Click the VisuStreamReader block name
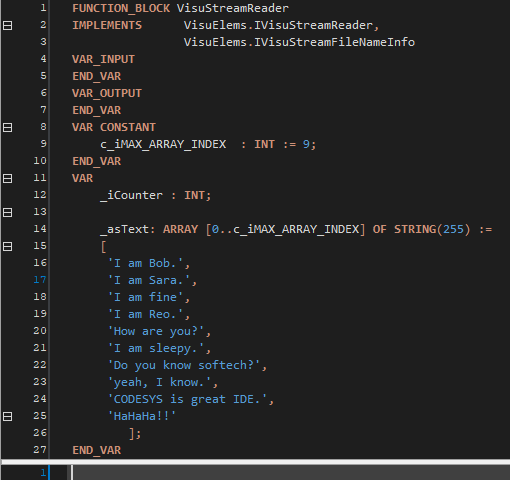Image resolution: width=510 pixels, height=480 pixels. 233,8
